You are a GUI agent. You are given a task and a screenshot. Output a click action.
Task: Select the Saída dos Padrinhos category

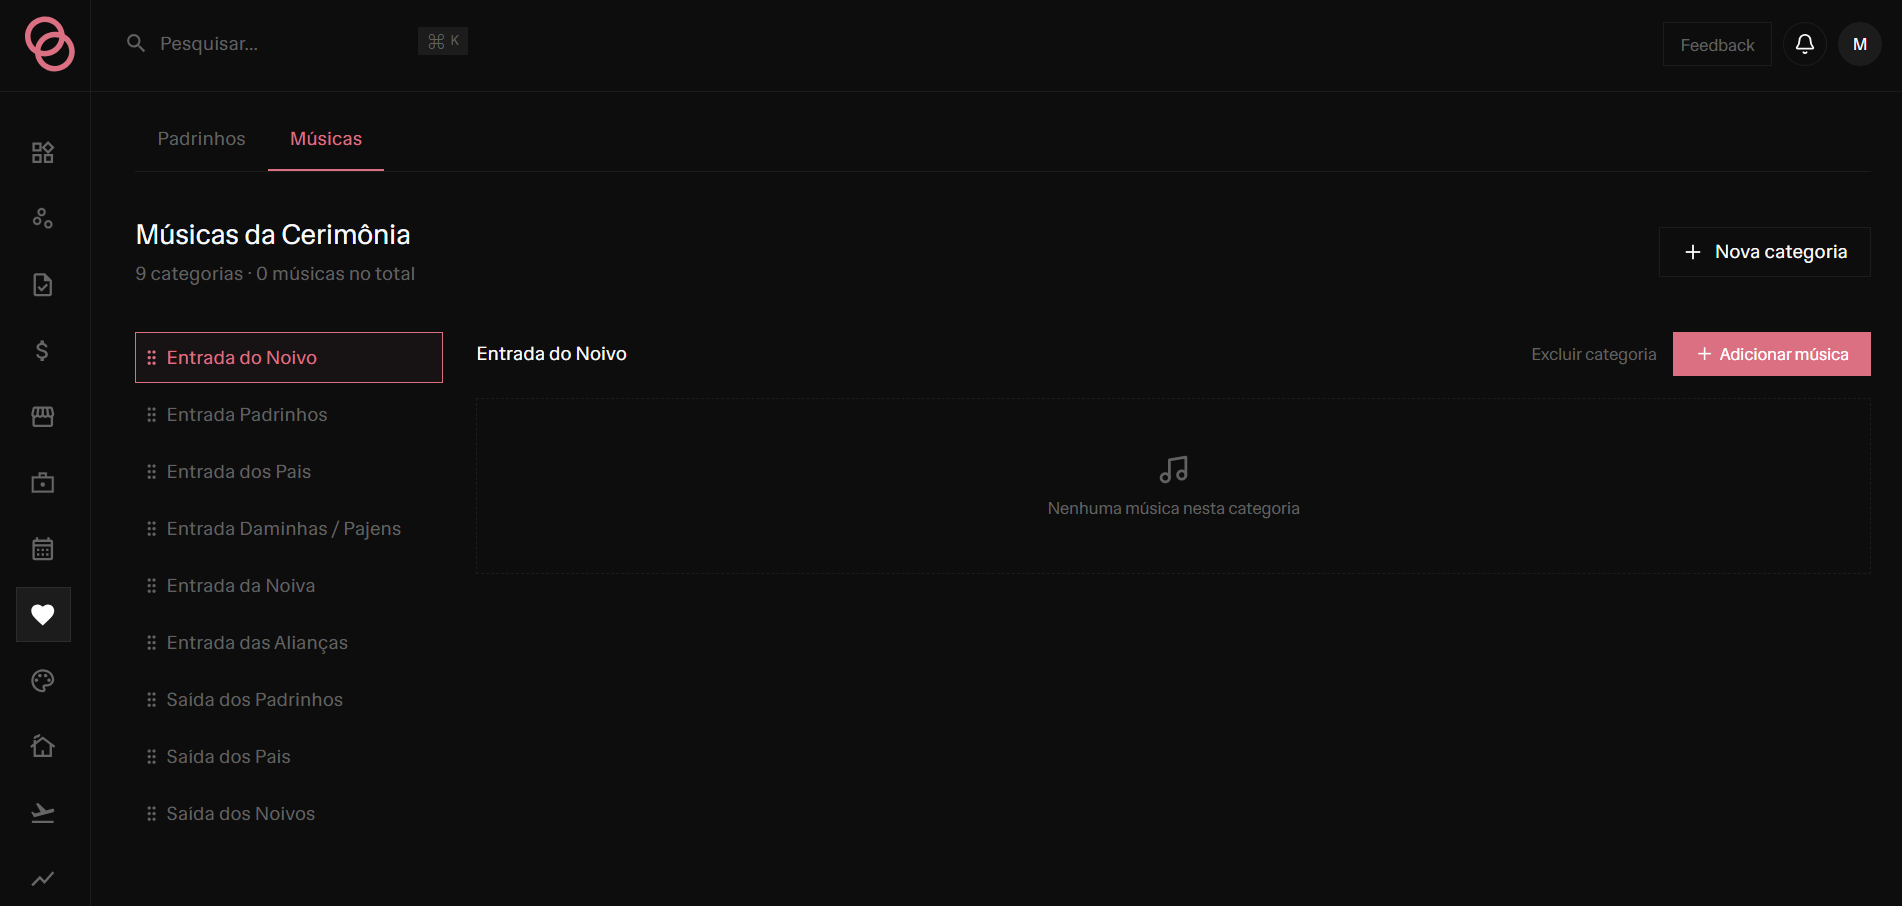289,699
